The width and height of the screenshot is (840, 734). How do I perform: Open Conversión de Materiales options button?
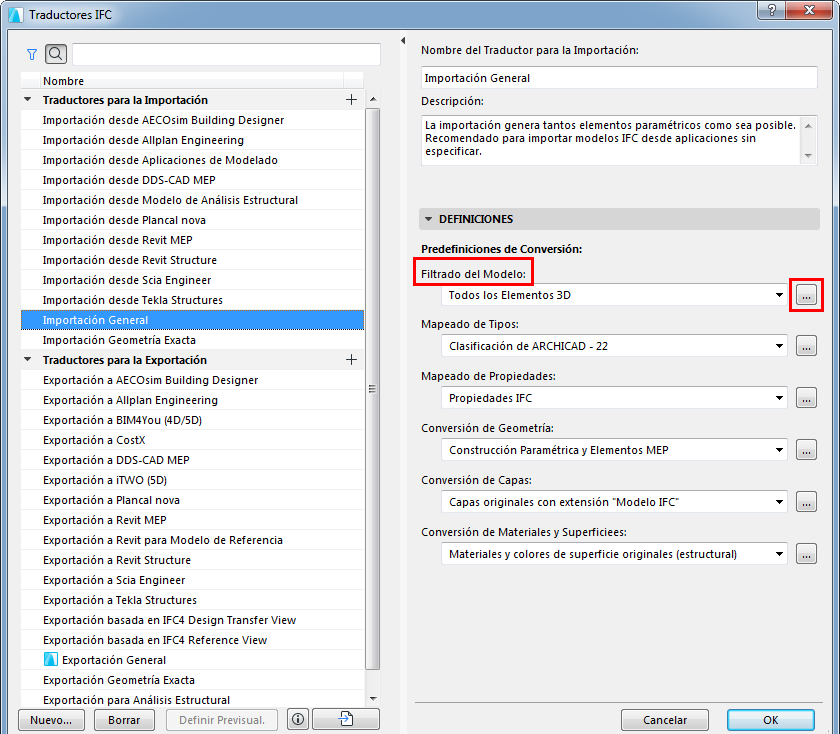(x=806, y=554)
